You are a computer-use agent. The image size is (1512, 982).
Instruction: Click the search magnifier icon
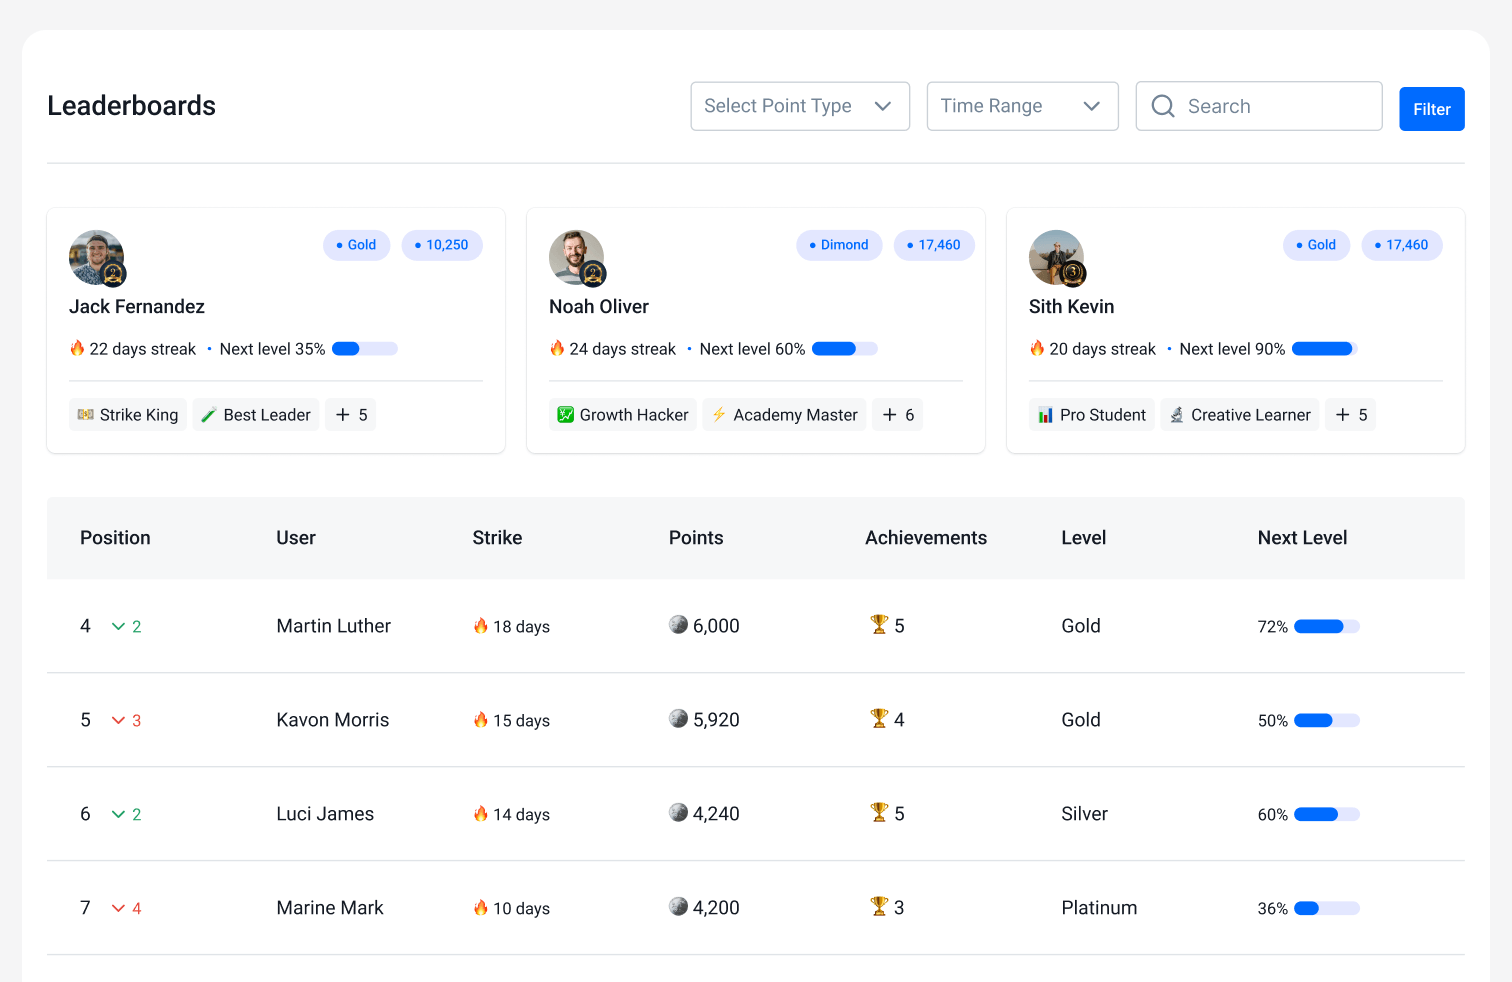1162,106
